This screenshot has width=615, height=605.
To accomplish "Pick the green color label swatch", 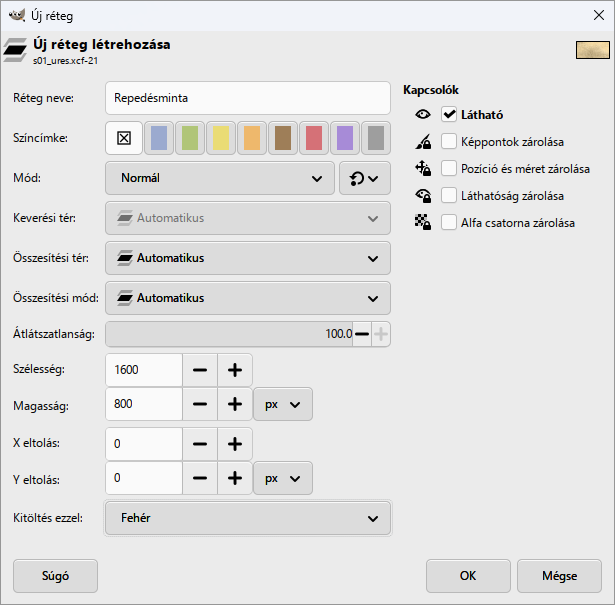I will point(190,138).
